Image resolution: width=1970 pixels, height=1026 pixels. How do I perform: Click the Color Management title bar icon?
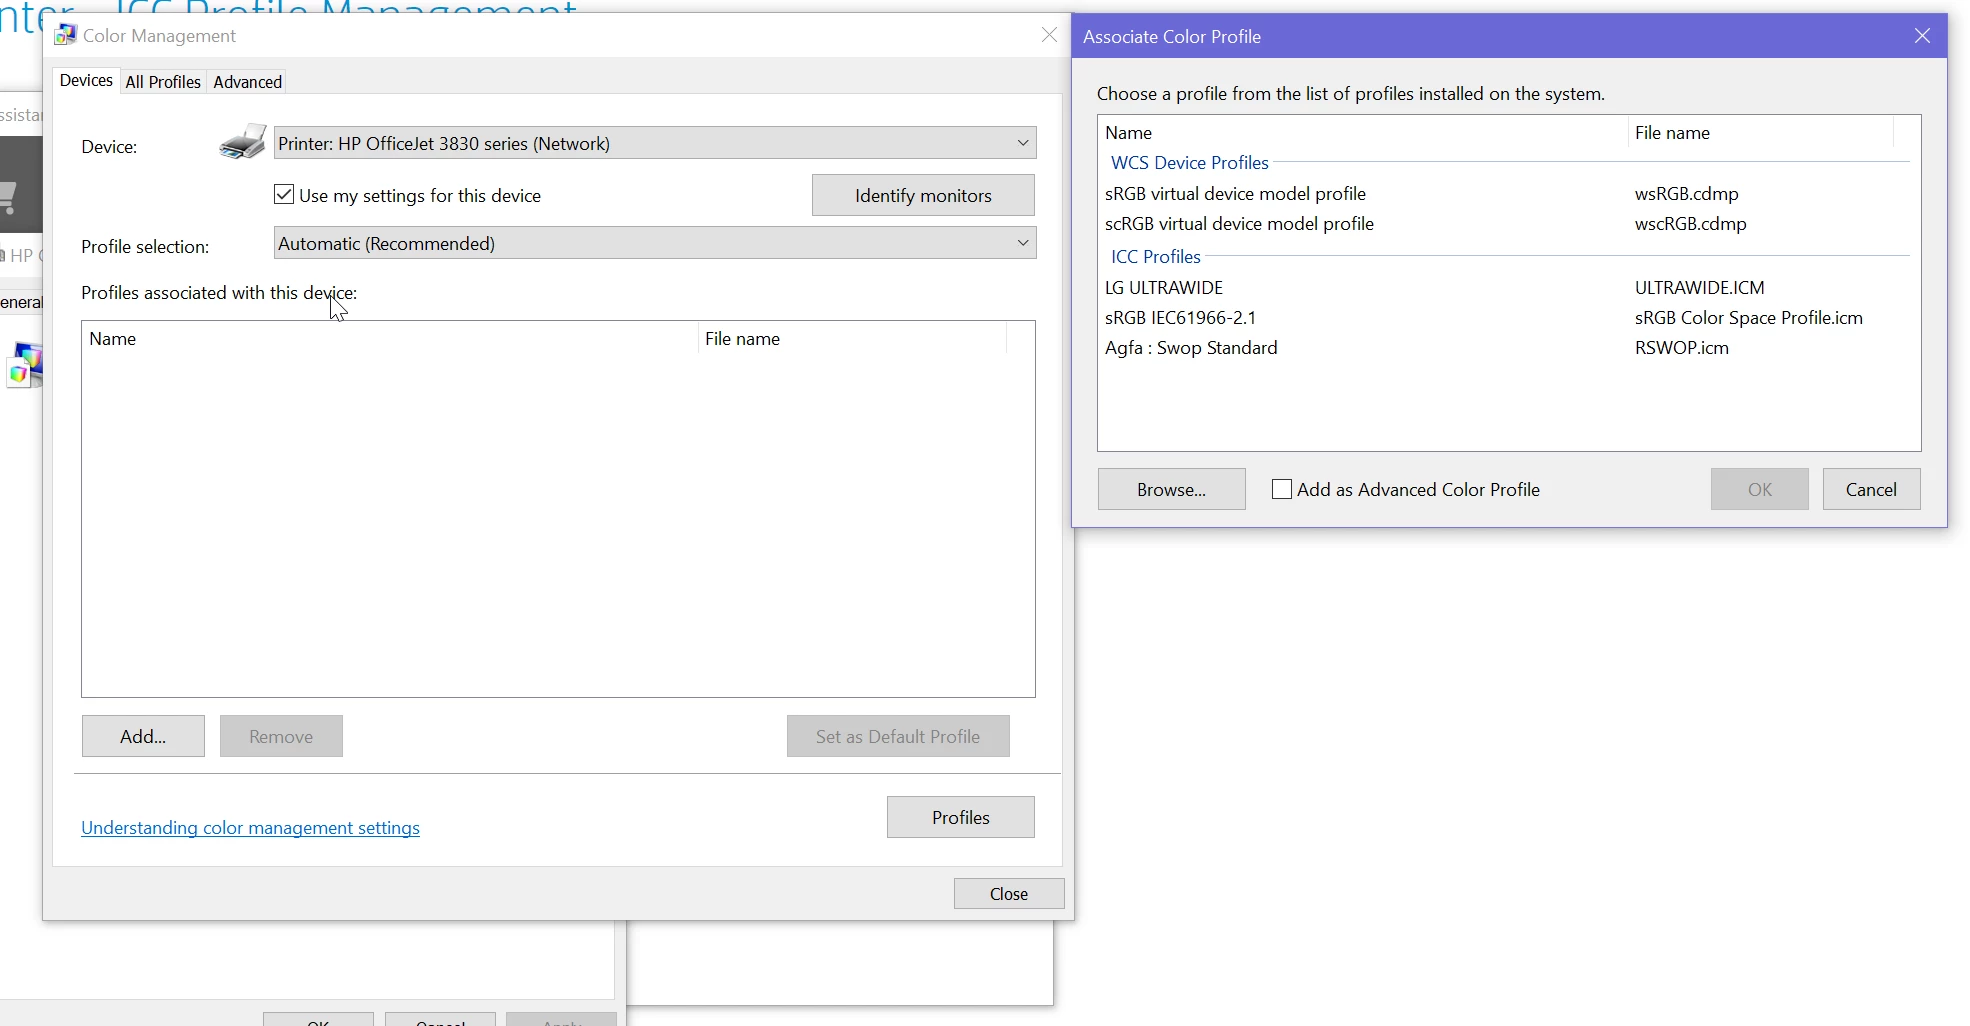(66, 35)
